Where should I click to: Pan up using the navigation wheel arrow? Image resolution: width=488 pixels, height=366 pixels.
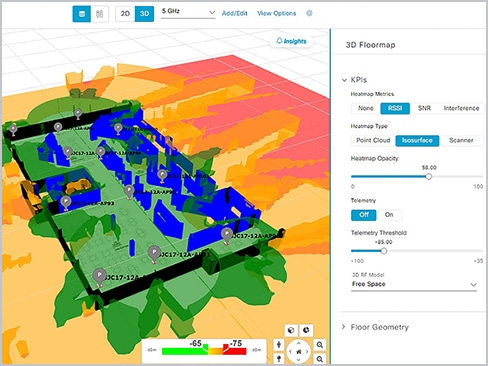pos(299,343)
